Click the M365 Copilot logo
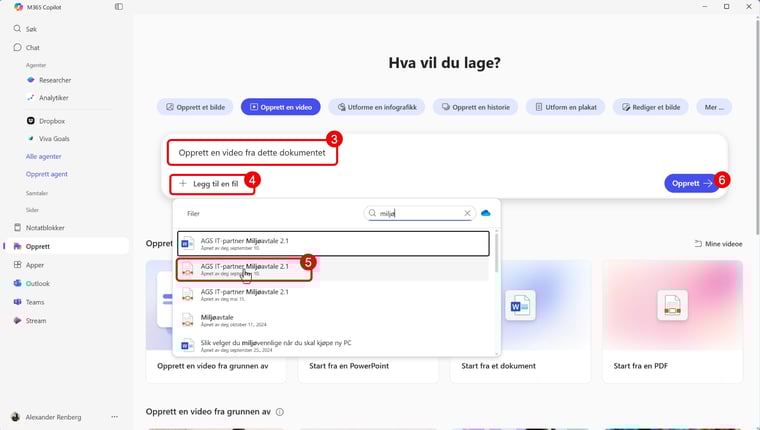760x430 pixels. 18,7
